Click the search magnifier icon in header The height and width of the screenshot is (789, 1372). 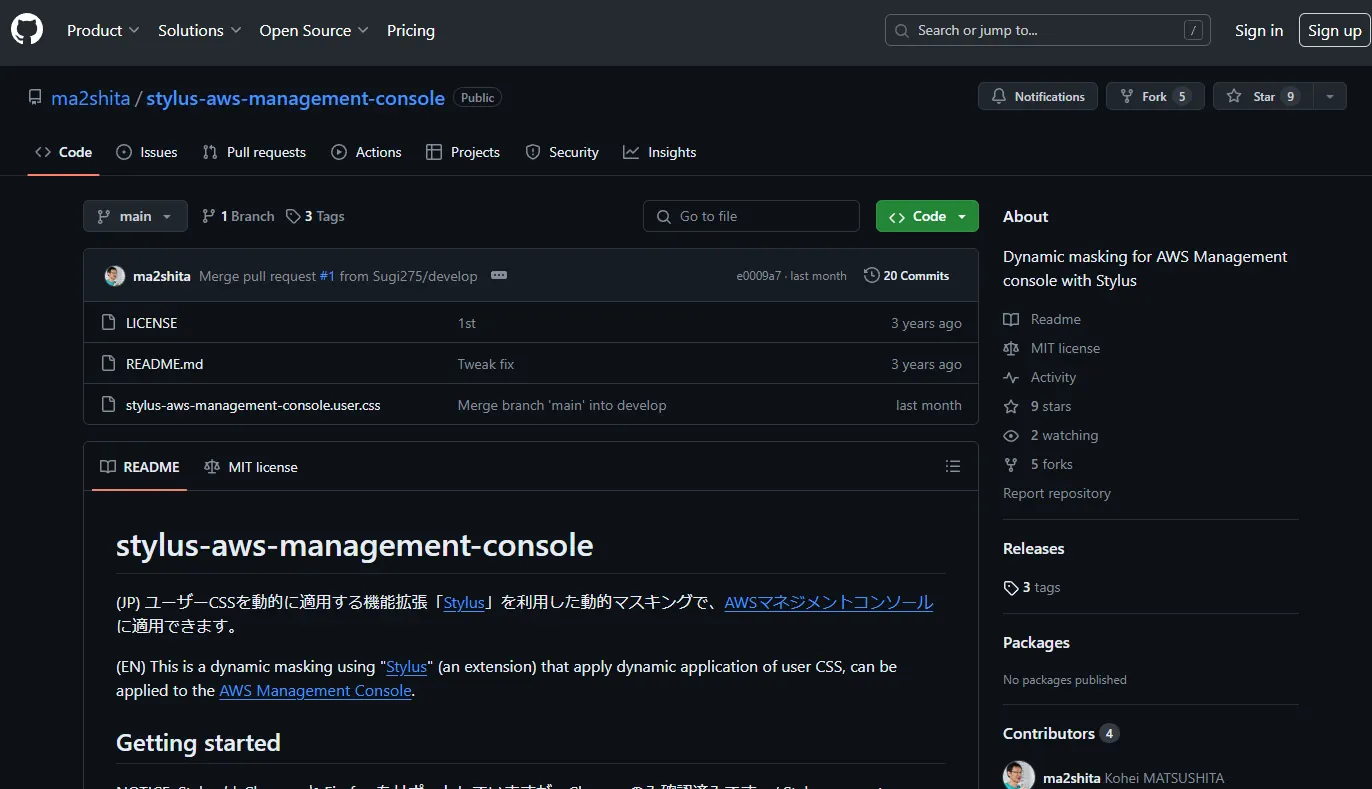(902, 30)
